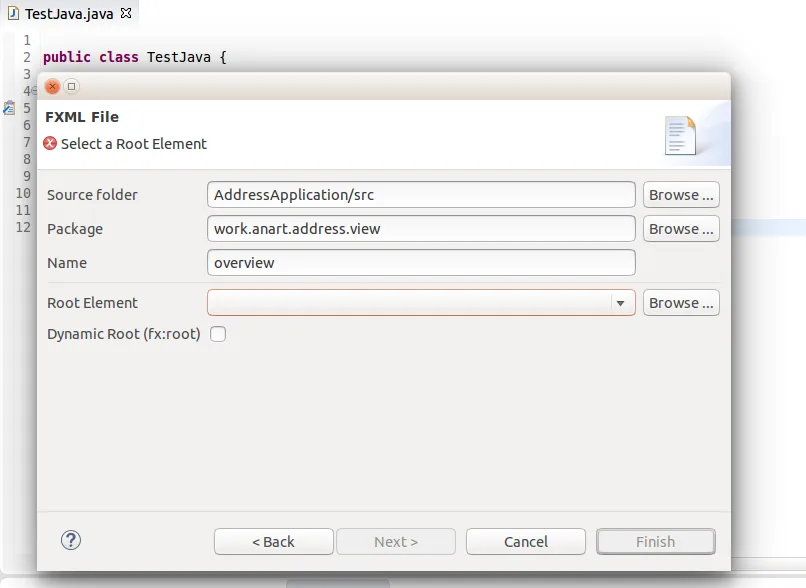Screen dimensions: 806x588
Task: Close the FXML File dialog with the red button
Action: tap(52, 86)
